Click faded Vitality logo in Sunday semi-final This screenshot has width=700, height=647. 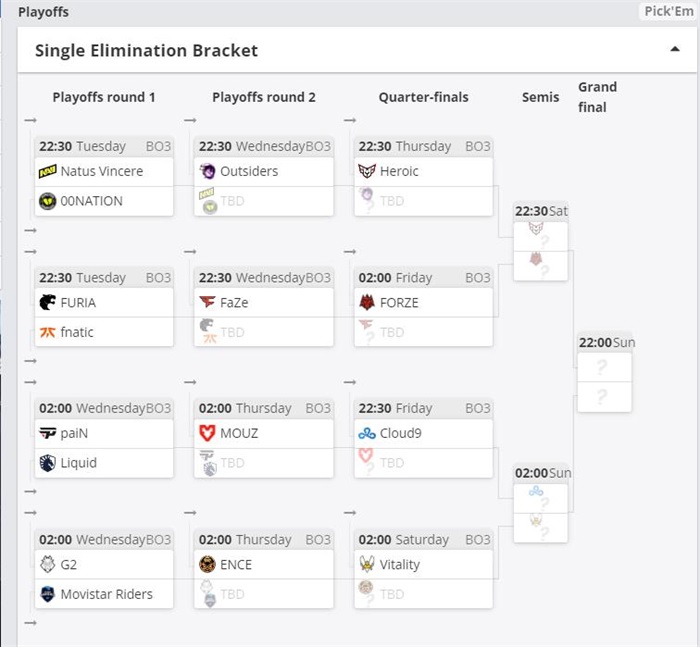tap(536, 520)
